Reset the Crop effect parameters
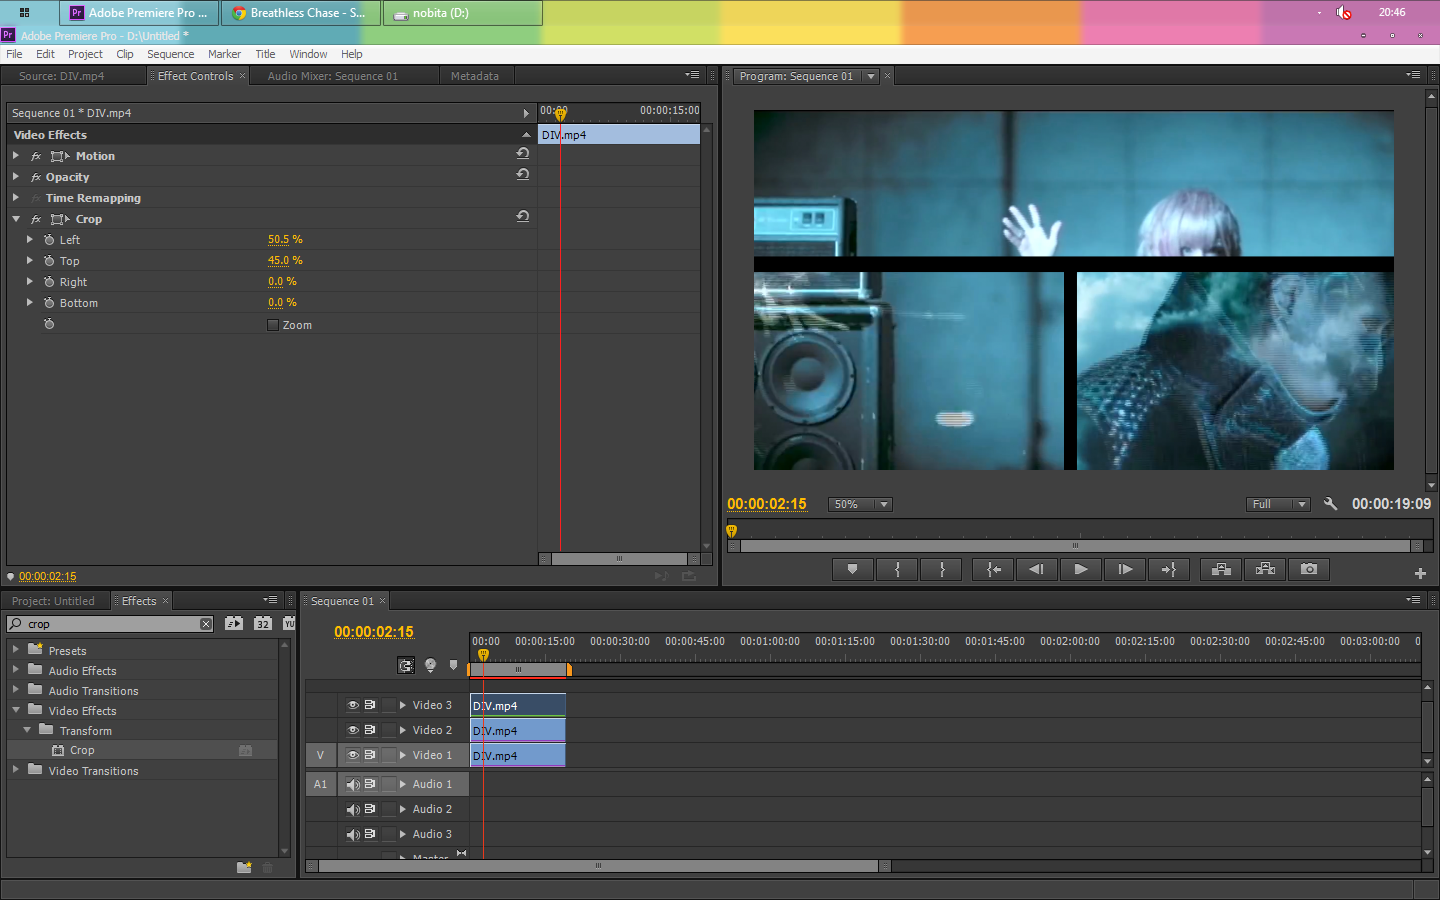Image resolution: width=1440 pixels, height=900 pixels. (522, 217)
